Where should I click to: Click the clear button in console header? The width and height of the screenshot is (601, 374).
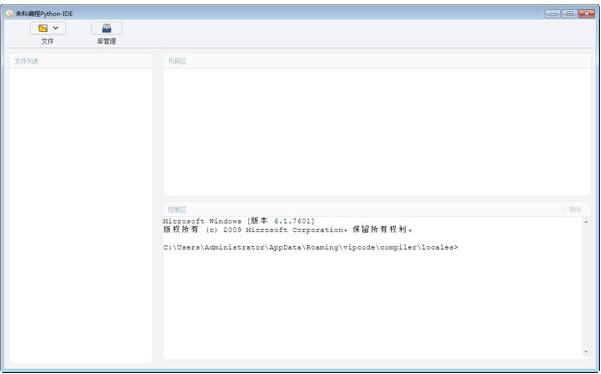pyautogui.click(x=571, y=209)
